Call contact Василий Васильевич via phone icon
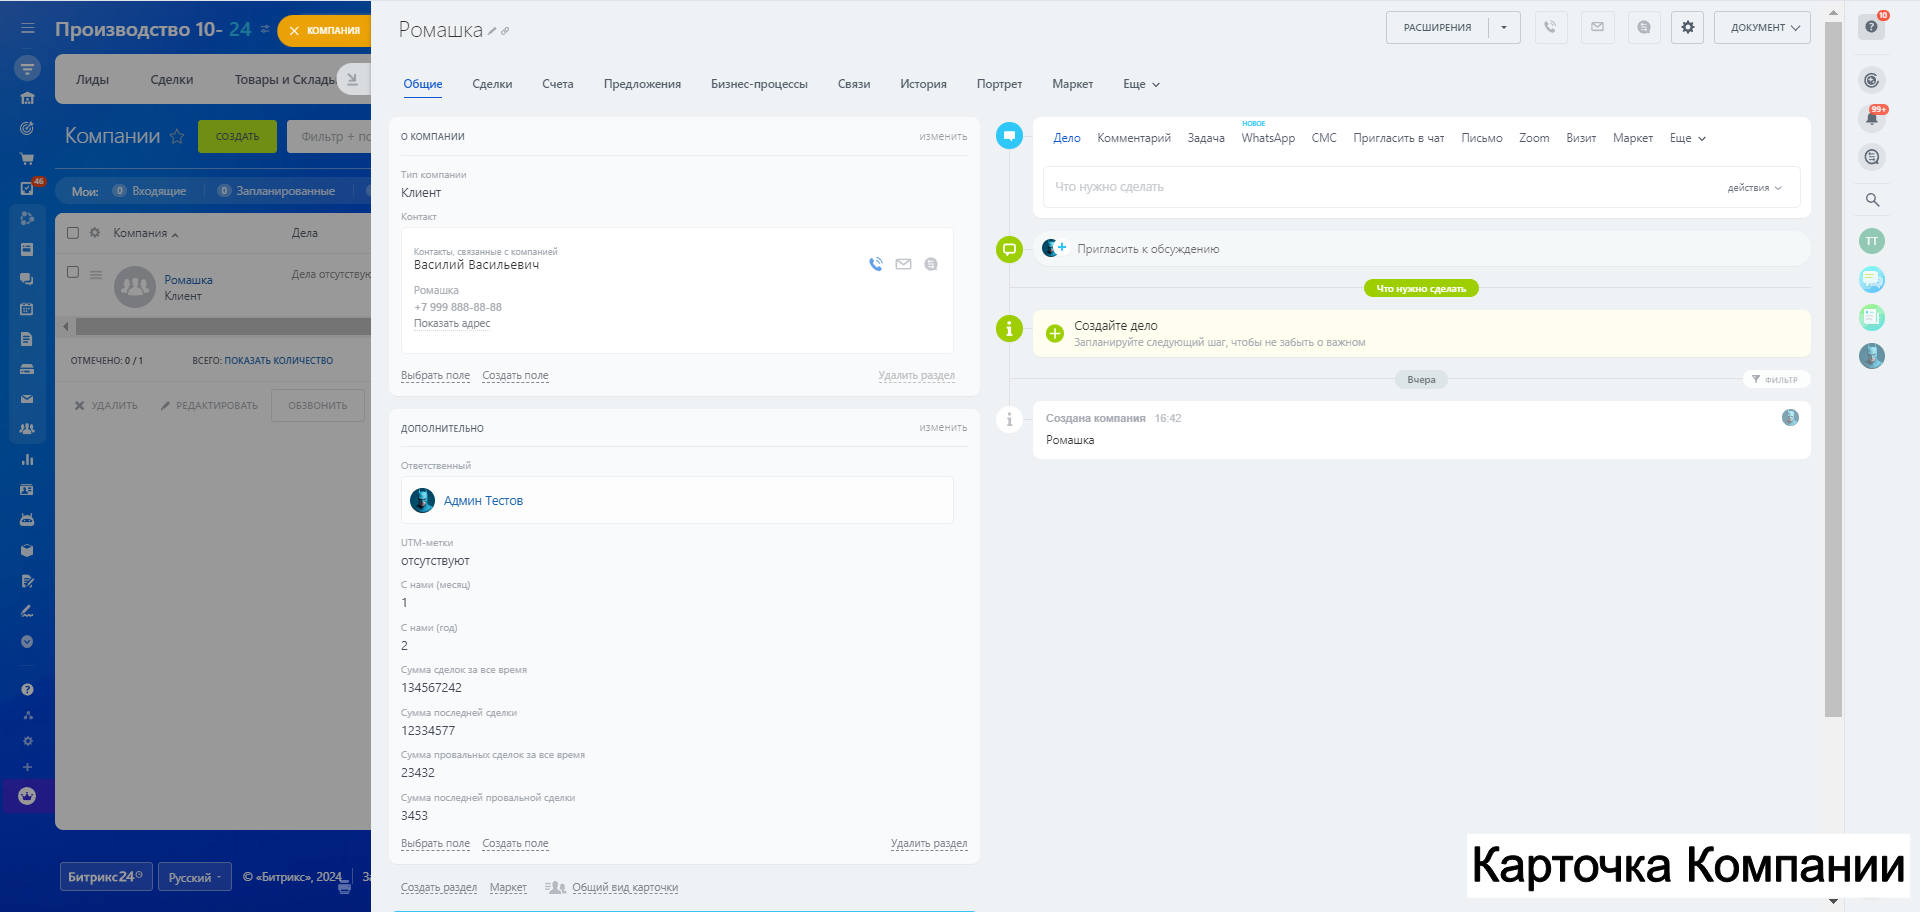The width and height of the screenshot is (1920, 912). (876, 264)
